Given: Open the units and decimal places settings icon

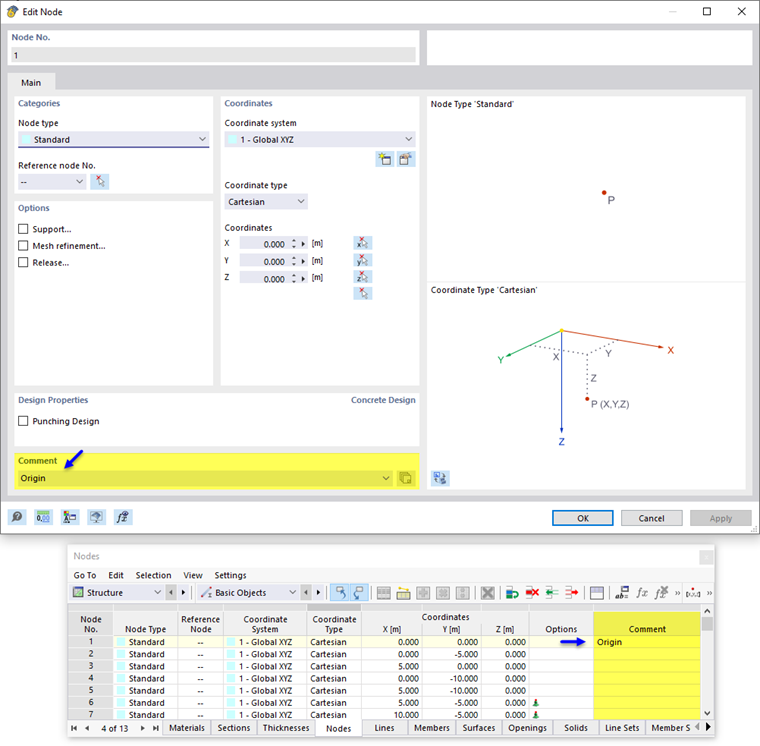Looking at the screenshot, I should tap(43, 517).
